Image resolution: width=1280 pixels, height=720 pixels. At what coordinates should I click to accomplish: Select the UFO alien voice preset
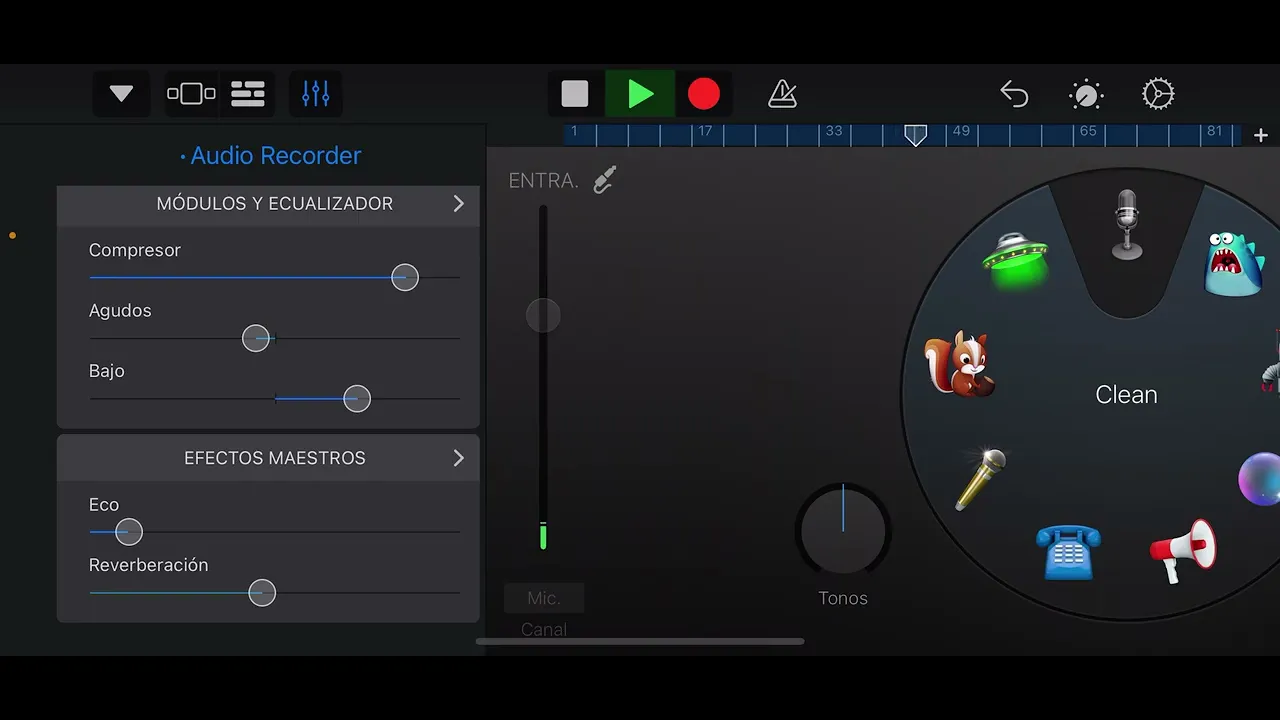point(1015,259)
